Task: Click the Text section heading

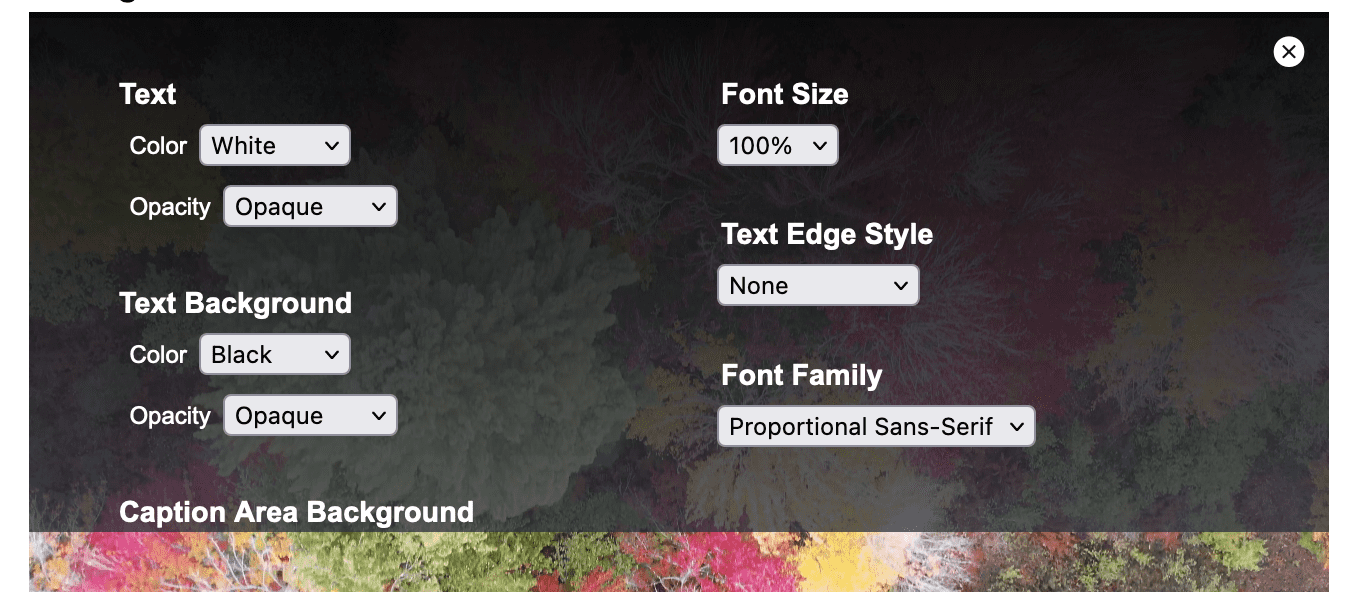Action: coord(147,94)
